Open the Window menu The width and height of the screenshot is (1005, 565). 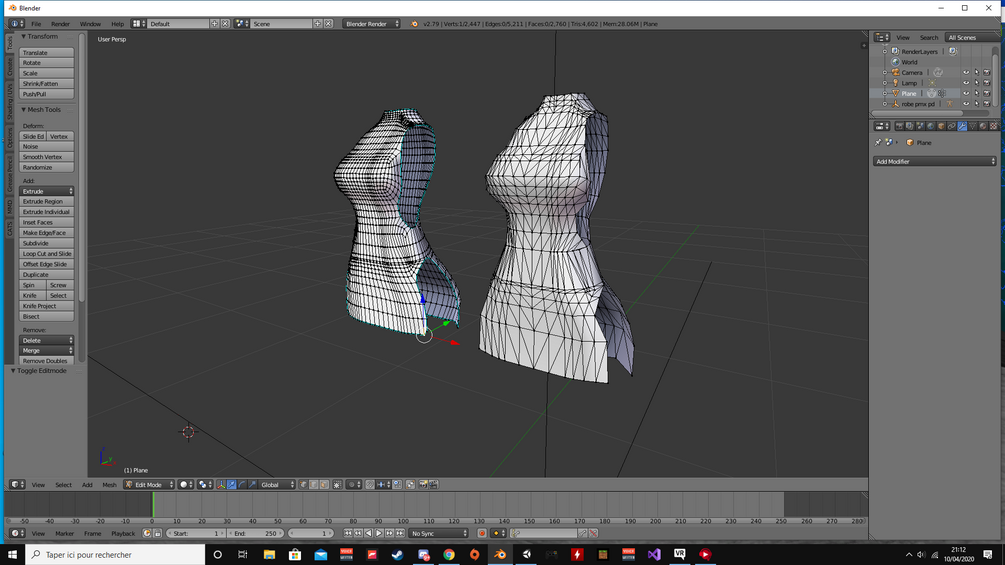click(90, 24)
